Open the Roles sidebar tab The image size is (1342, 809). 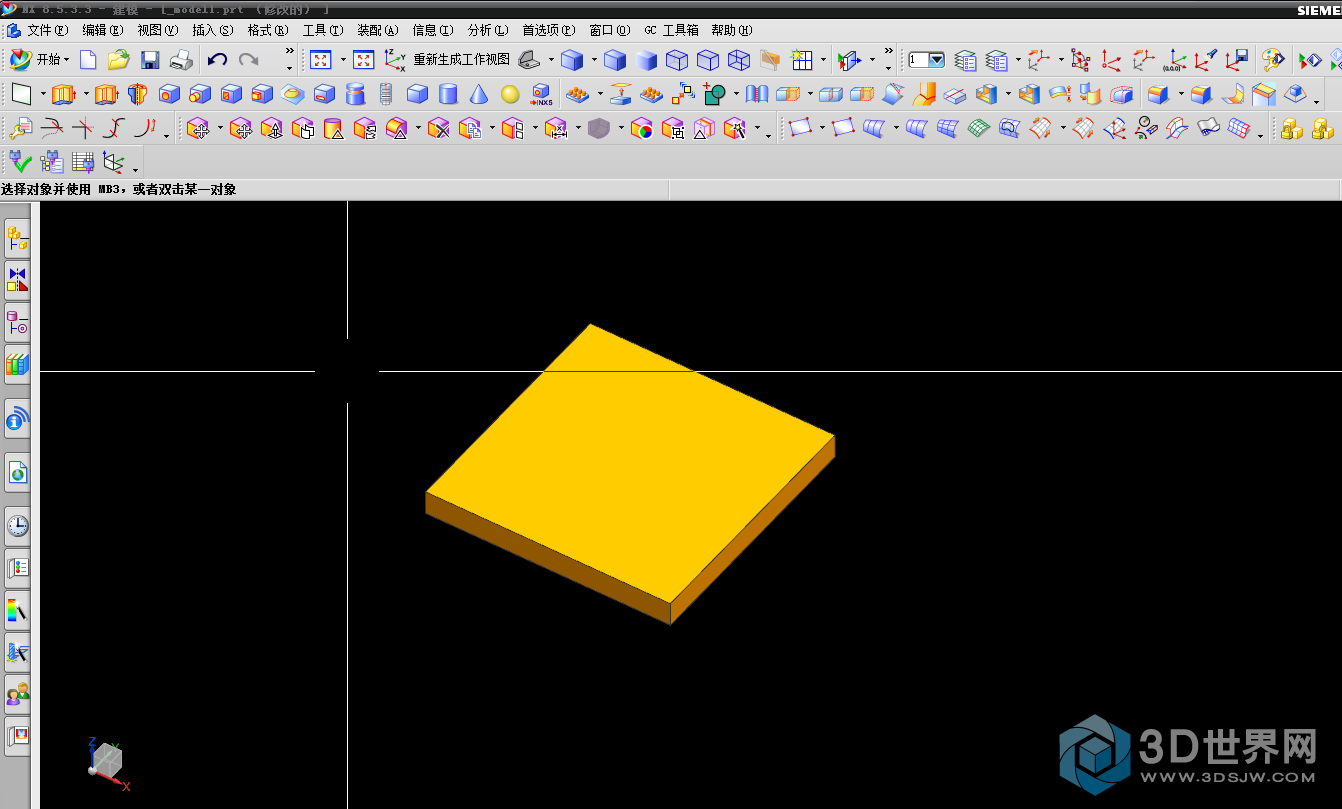18,693
